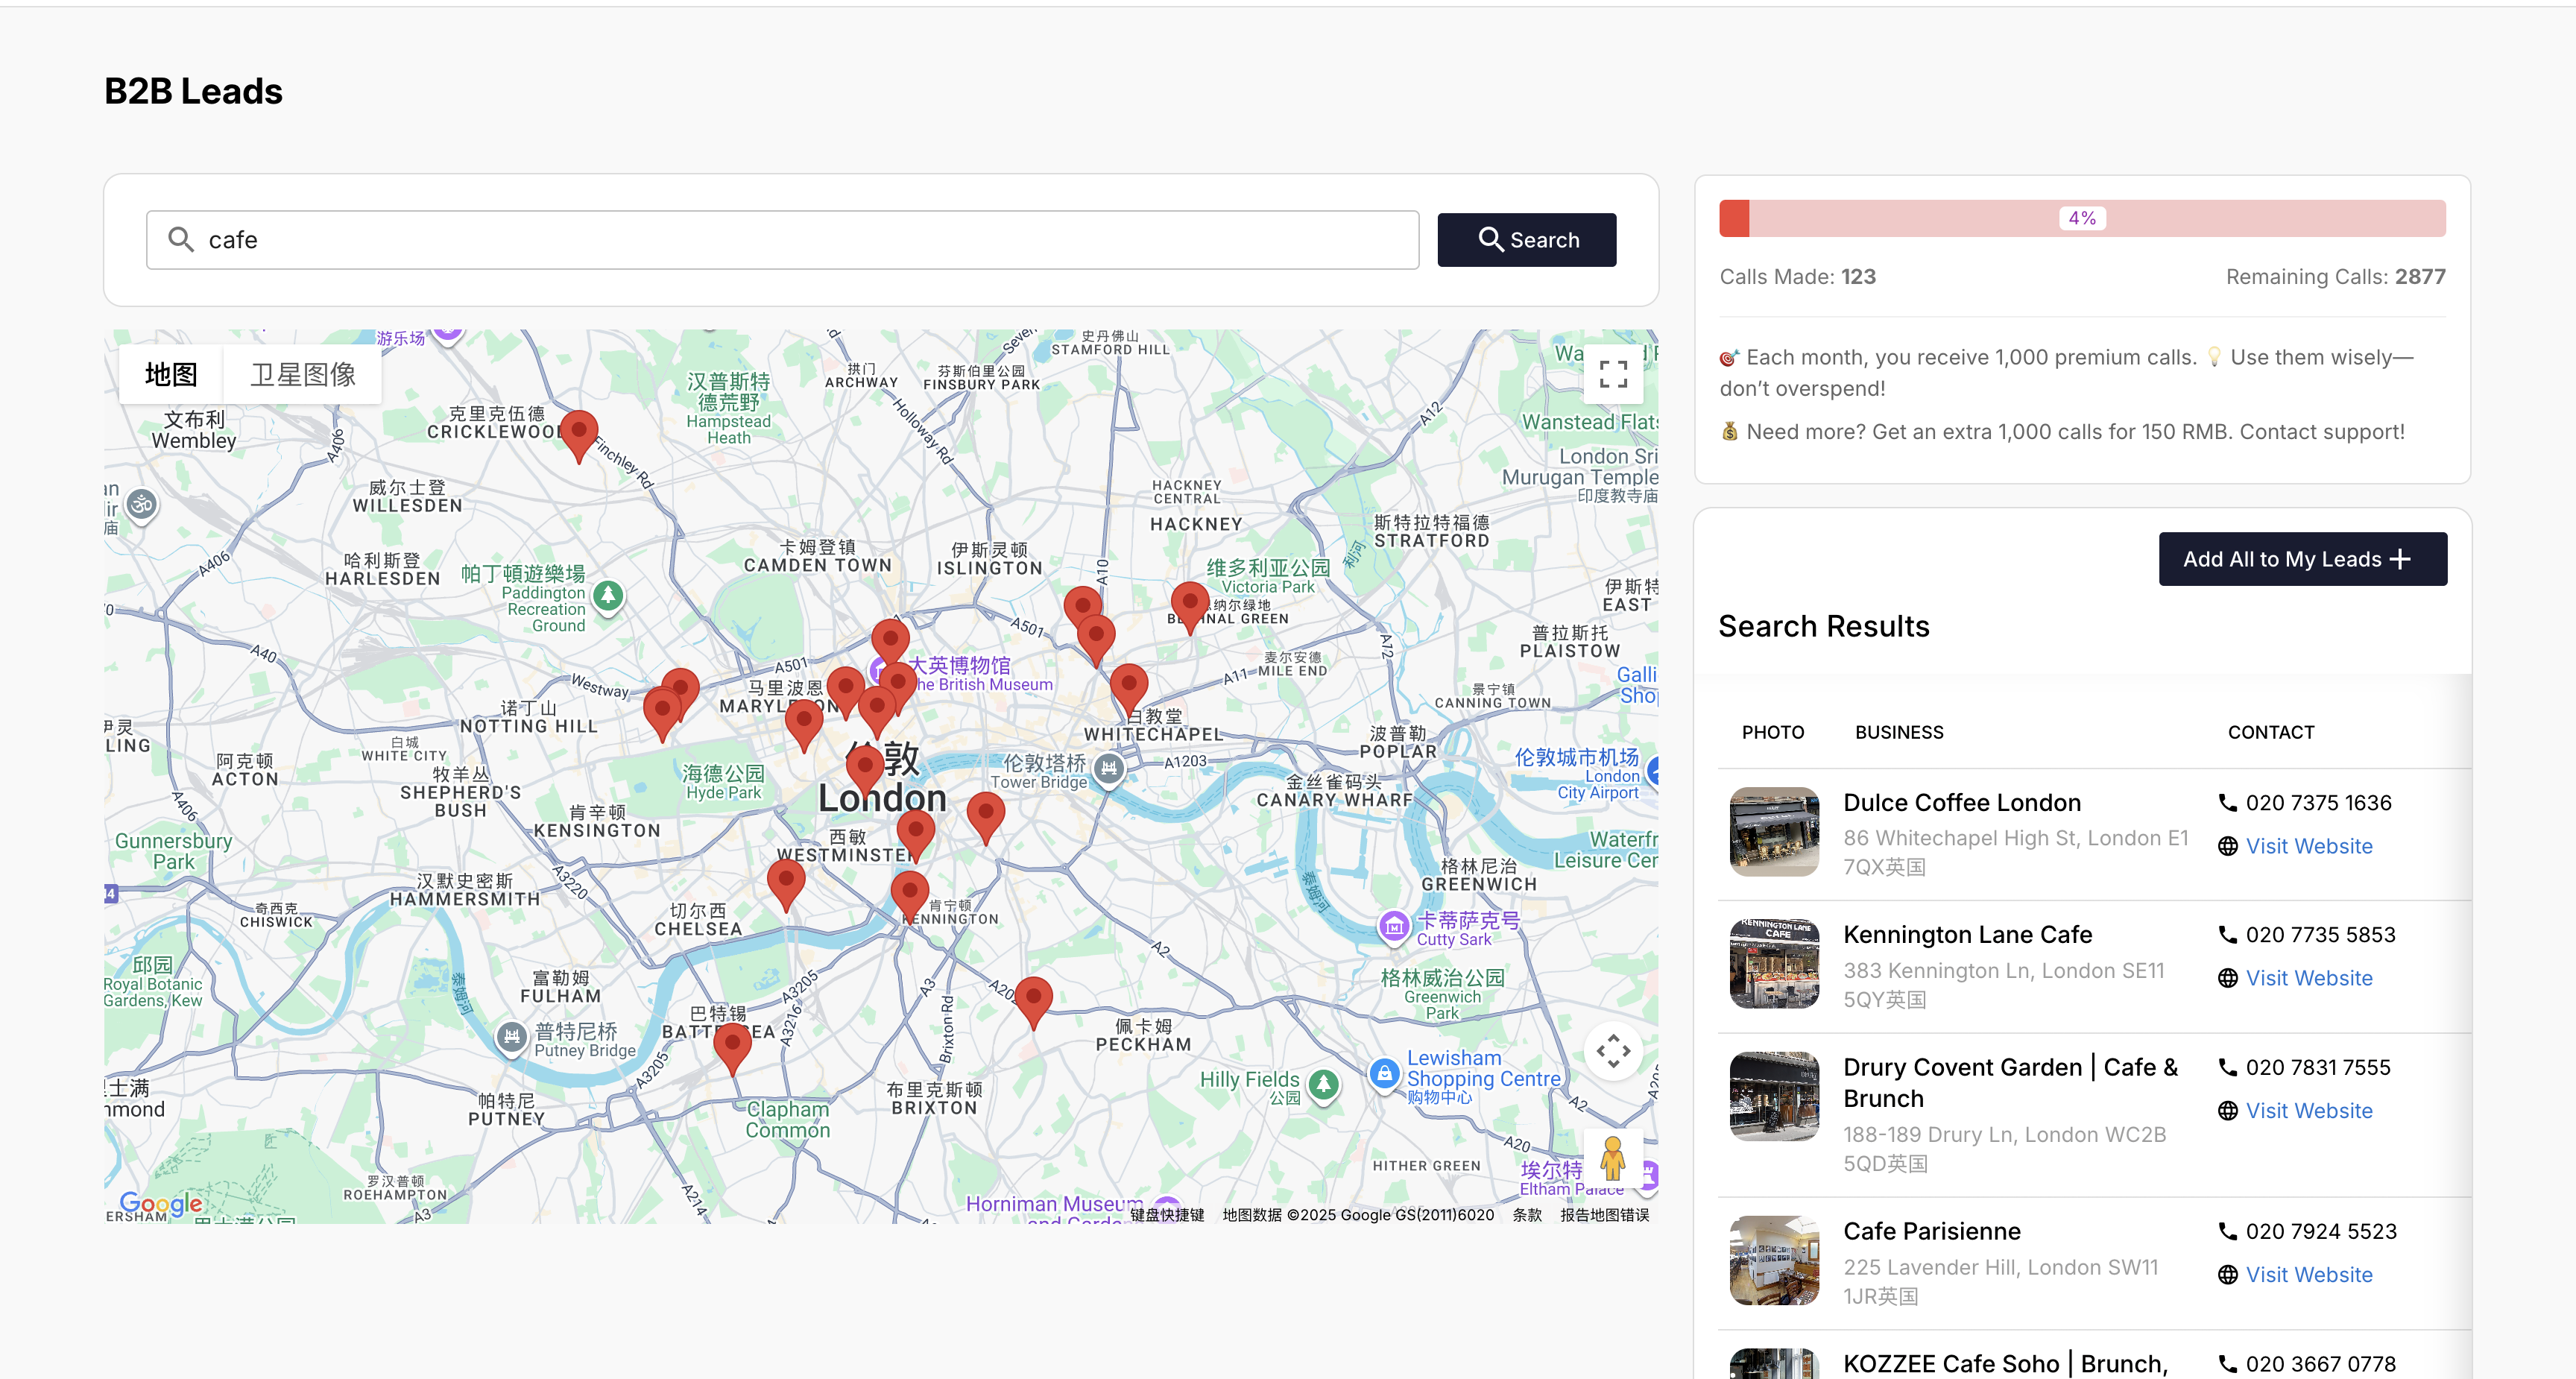
Task: Click the Kennington Lane Cafe business name
Action: click(1967, 935)
